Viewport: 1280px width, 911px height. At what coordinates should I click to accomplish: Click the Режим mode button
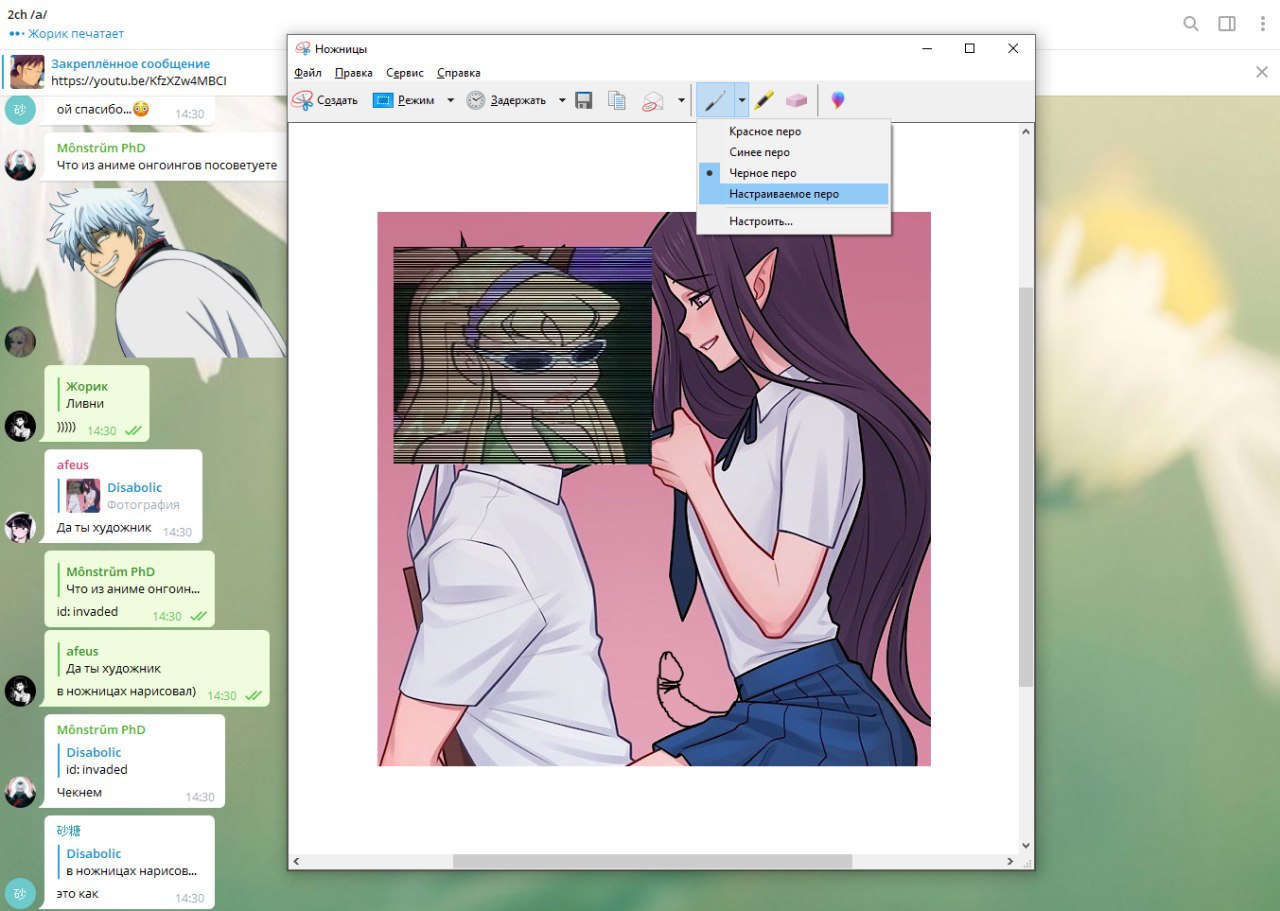click(406, 100)
